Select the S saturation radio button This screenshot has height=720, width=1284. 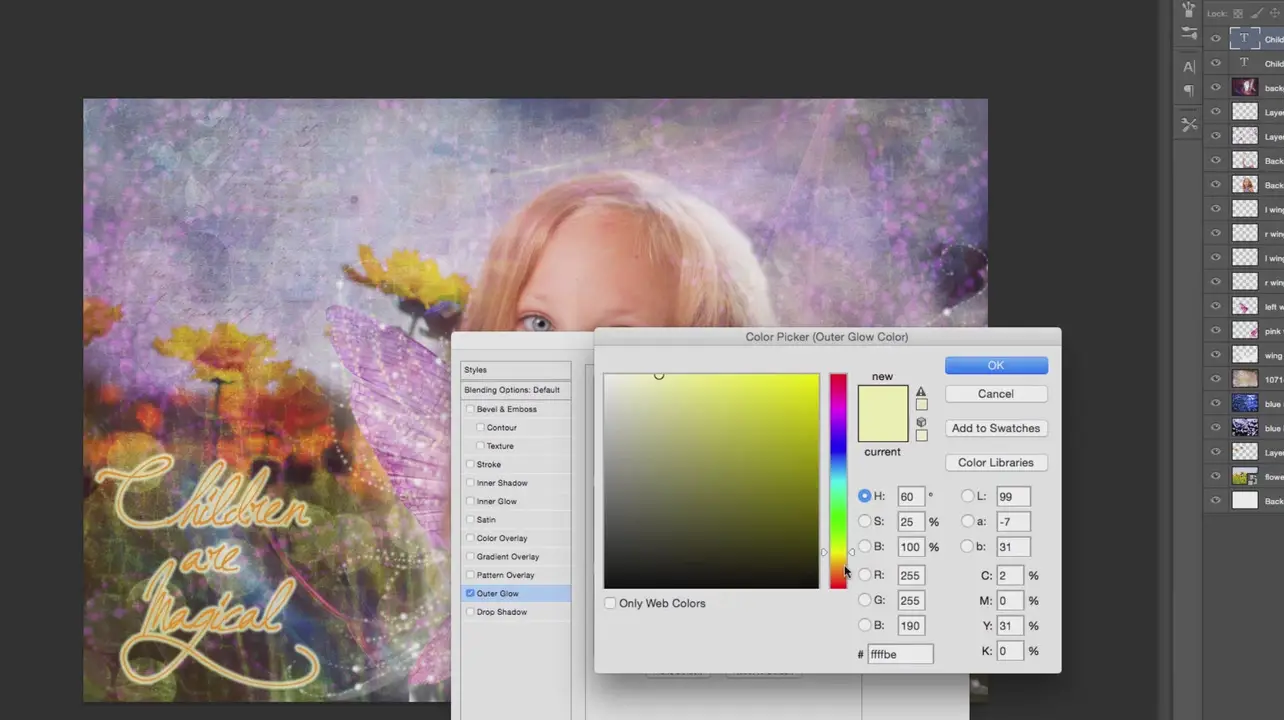pyautogui.click(x=865, y=521)
